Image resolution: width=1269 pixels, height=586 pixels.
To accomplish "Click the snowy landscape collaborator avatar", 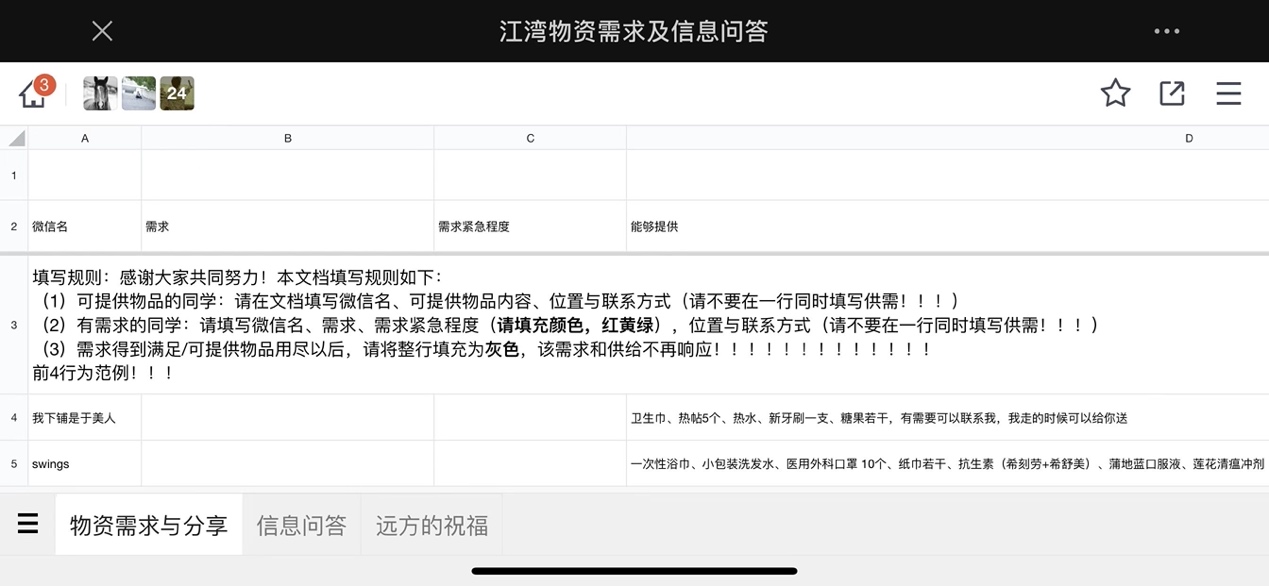I will coord(139,93).
